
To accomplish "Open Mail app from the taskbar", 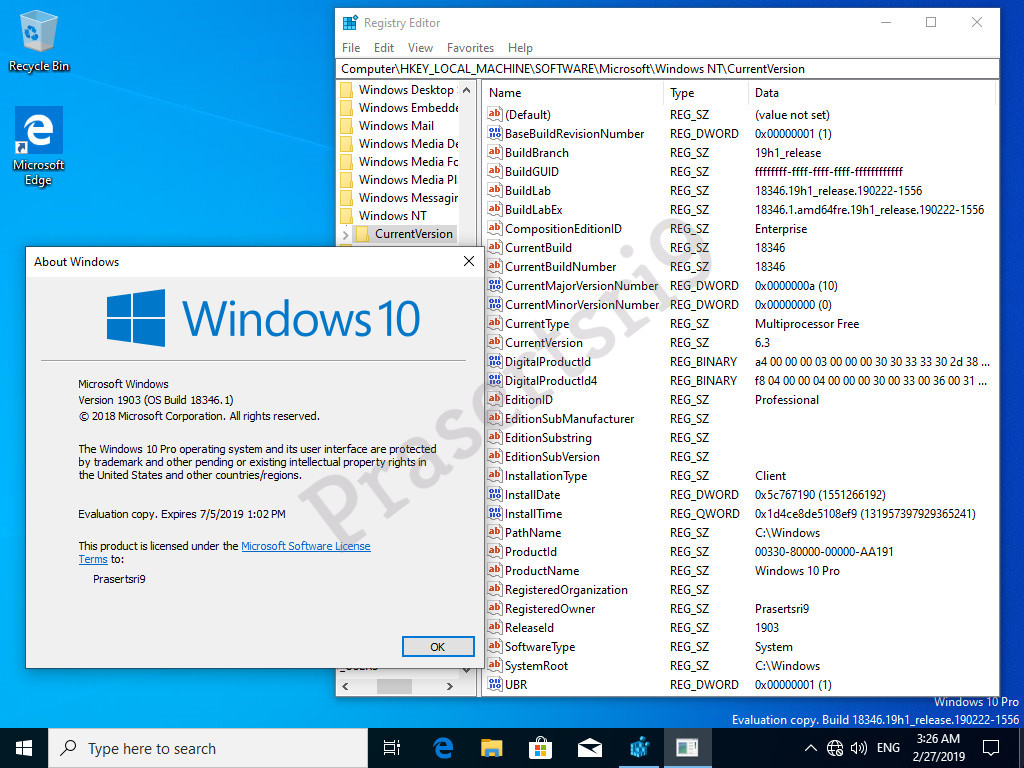I will [x=590, y=748].
